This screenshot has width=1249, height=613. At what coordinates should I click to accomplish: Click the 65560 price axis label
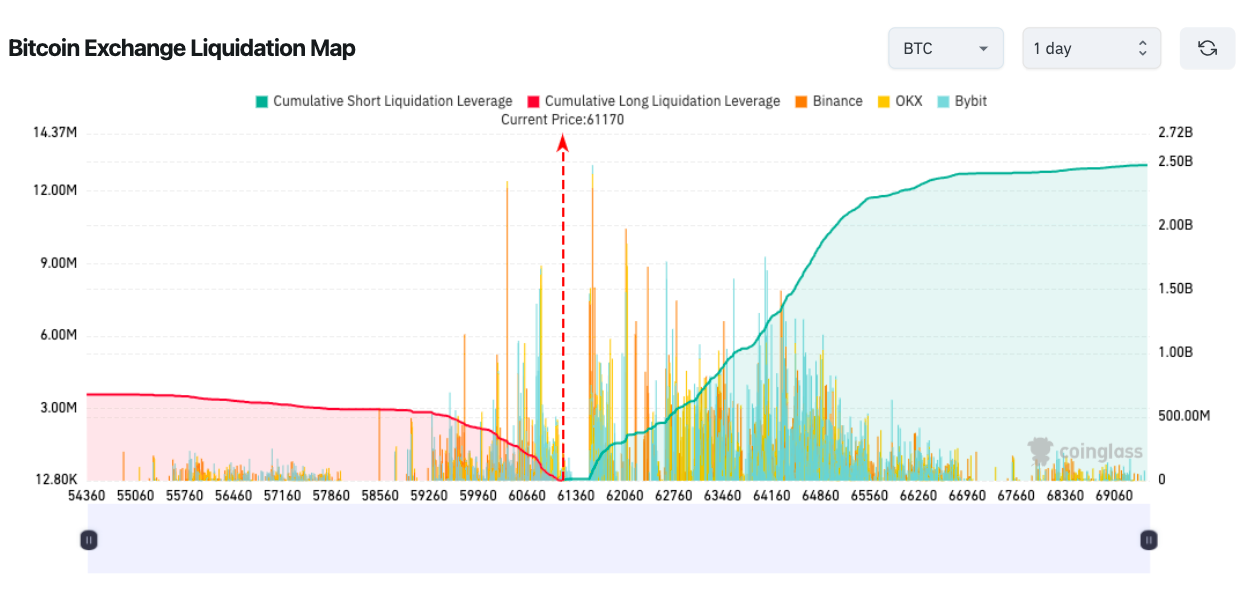tap(869, 496)
